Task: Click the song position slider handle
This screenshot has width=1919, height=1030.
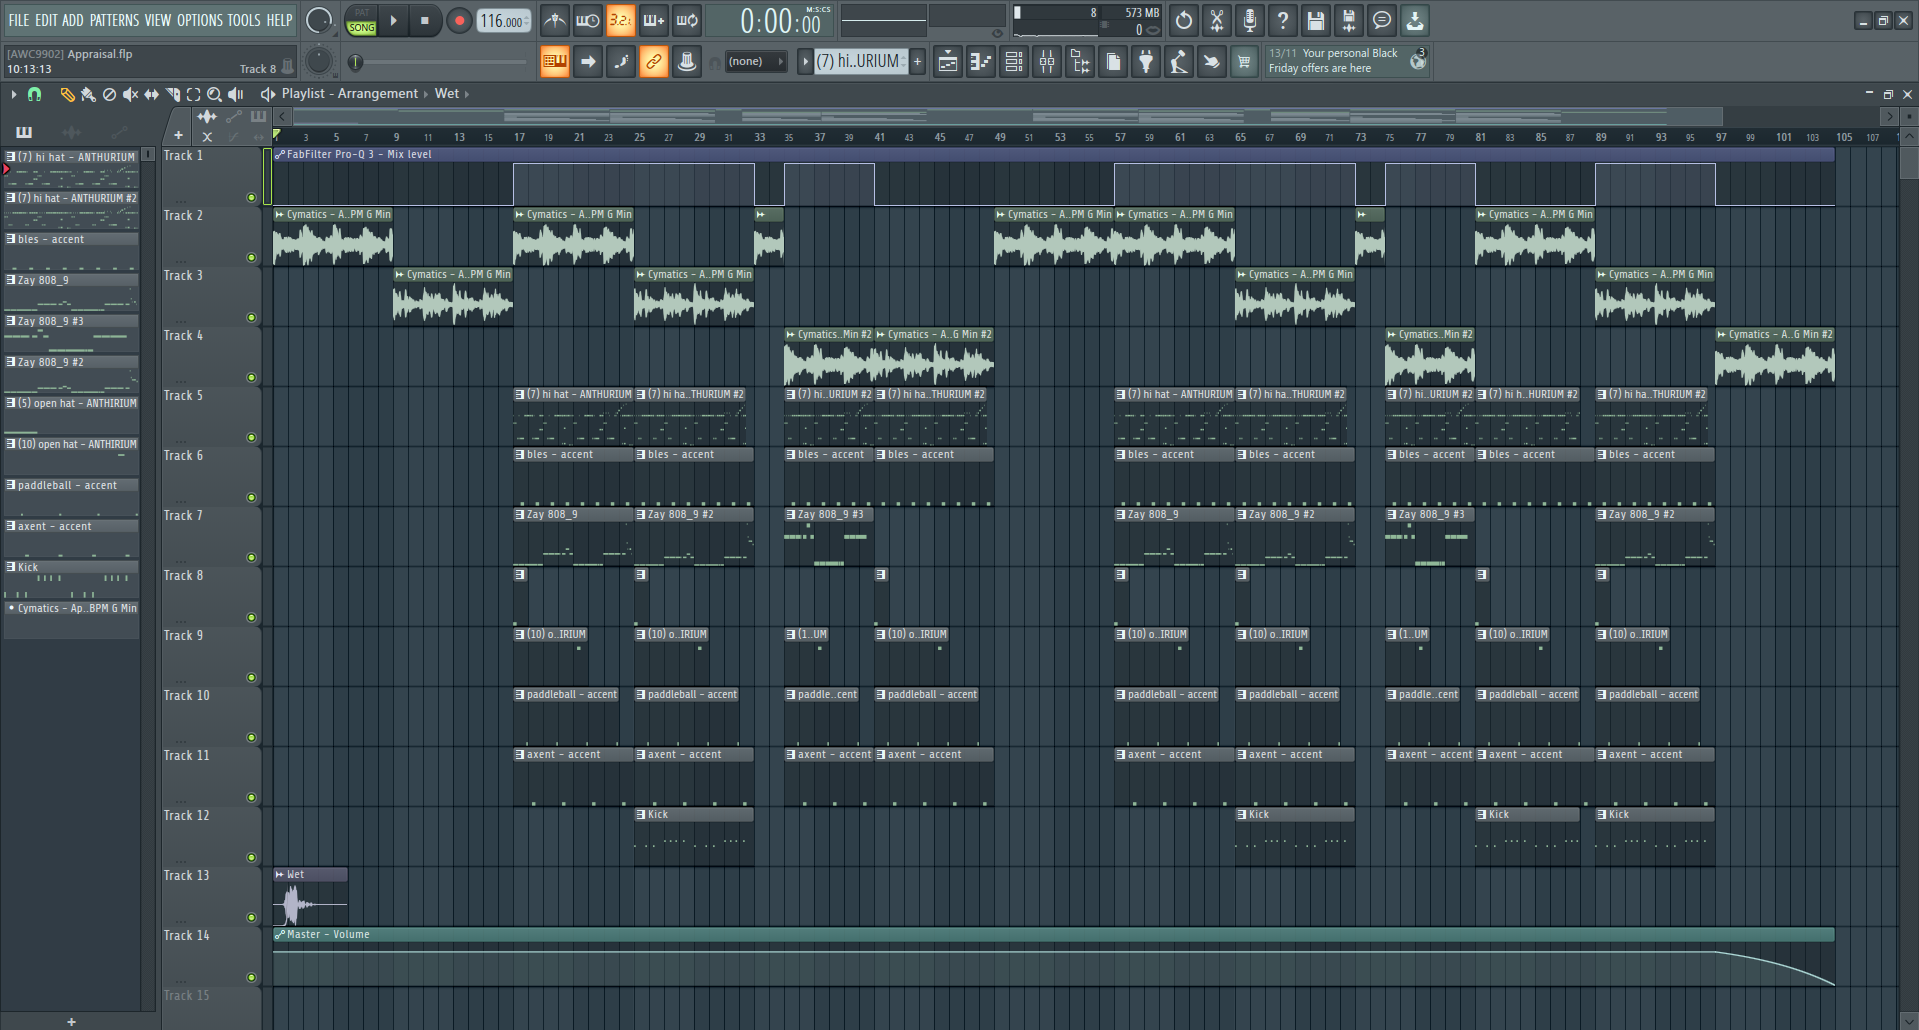Action: point(355,62)
